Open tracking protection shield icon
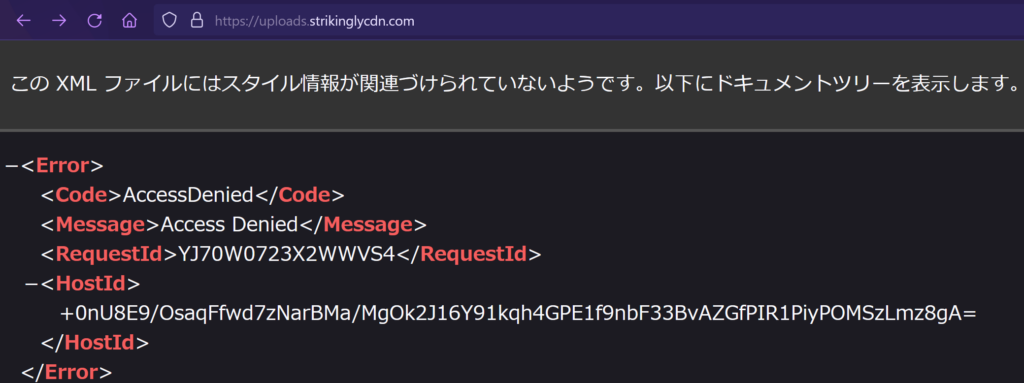This screenshot has width=1024, height=383. click(170, 21)
